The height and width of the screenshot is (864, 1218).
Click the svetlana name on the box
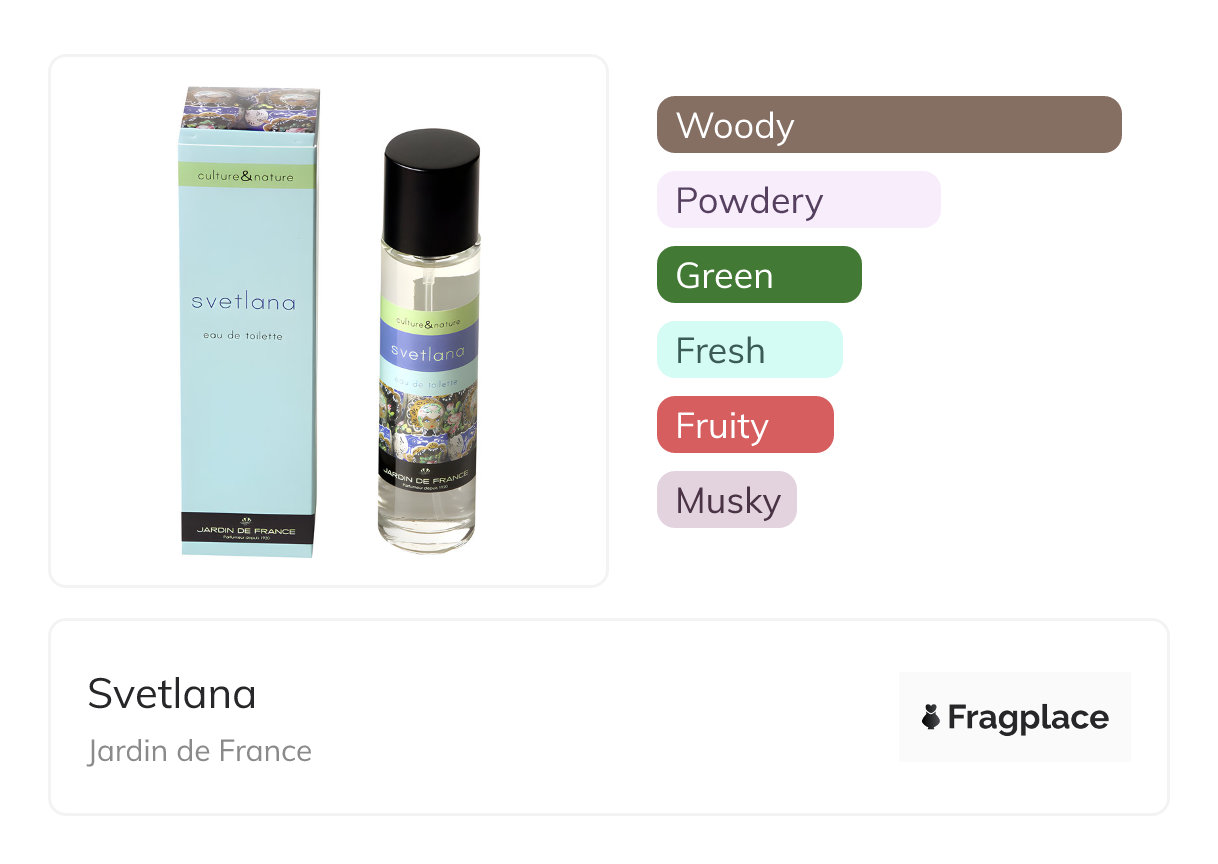click(243, 301)
